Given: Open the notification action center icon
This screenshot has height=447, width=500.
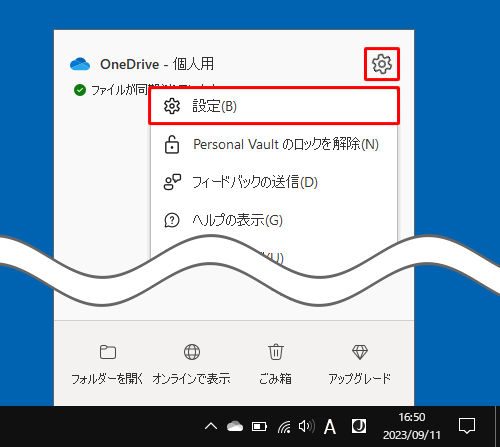Looking at the screenshot, I should (467, 426).
